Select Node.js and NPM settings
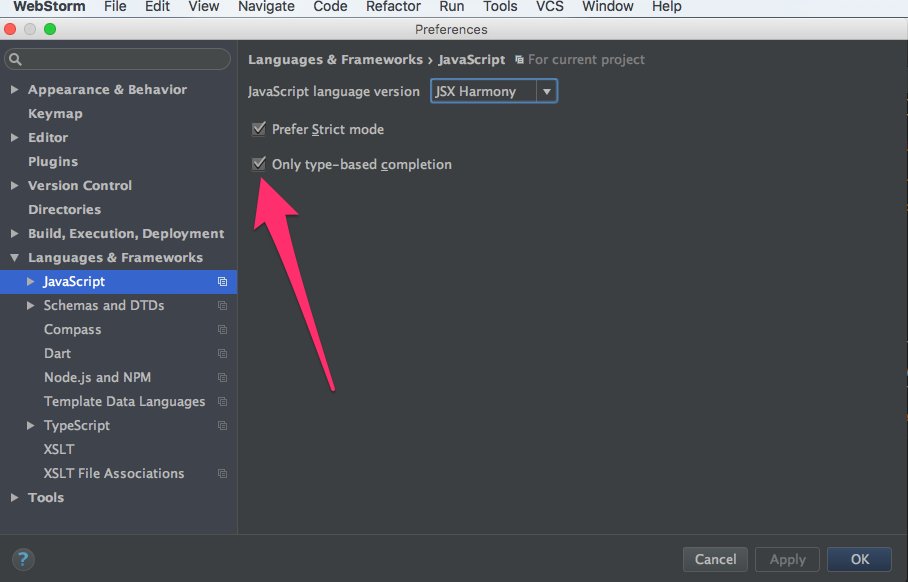The image size is (908, 582). [x=97, y=378]
